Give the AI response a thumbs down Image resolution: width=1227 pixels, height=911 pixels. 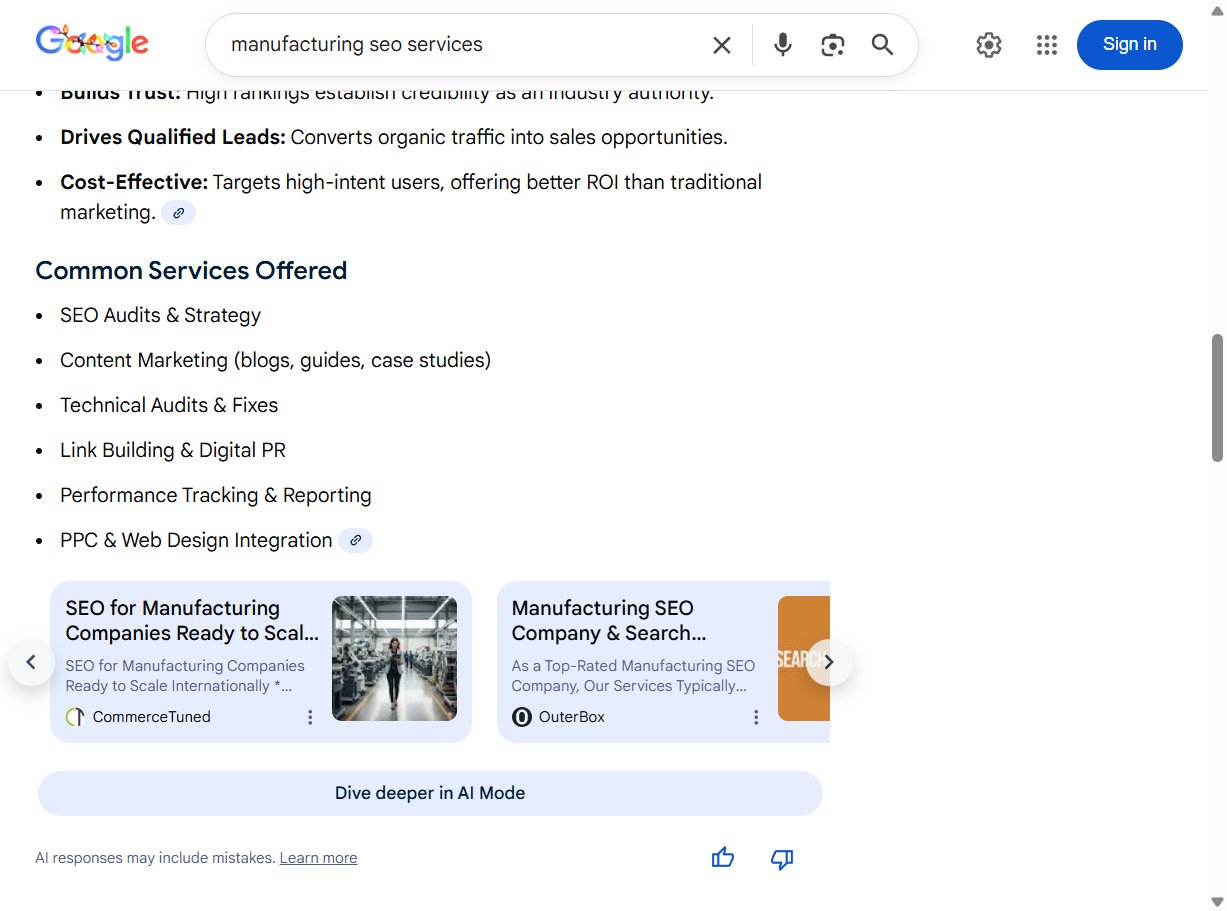(x=781, y=858)
